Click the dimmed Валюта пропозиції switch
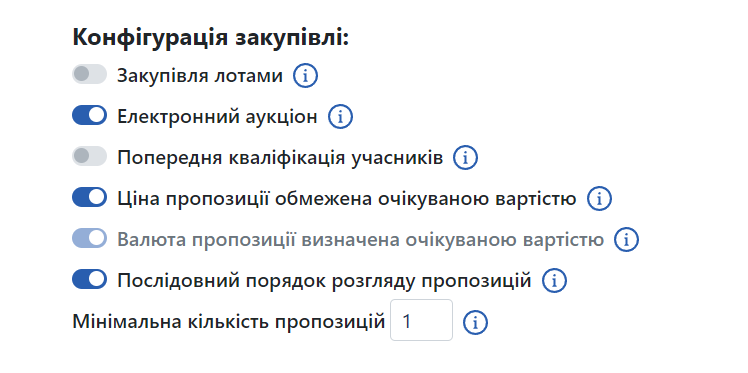This screenshot has width=748, height=373. (89, 238)
